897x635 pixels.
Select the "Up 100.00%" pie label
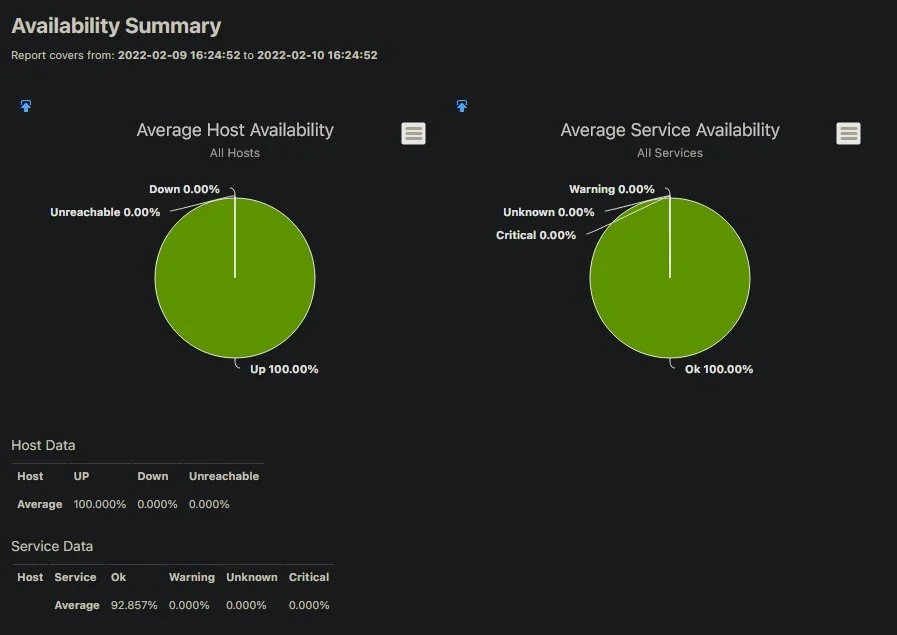(x=284, y=369)
